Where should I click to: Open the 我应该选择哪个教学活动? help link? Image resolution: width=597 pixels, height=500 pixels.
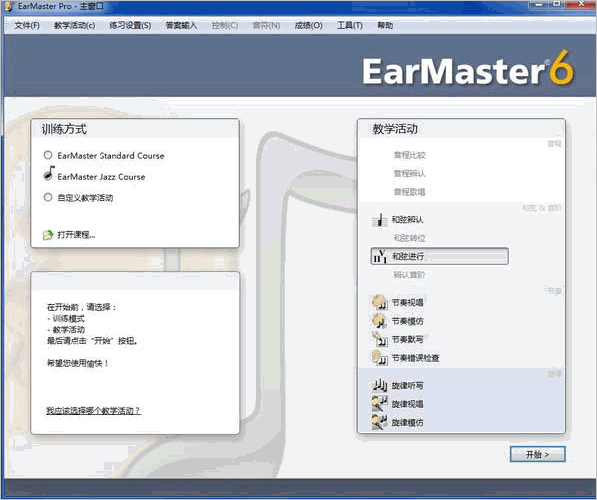tap(93, 411)
